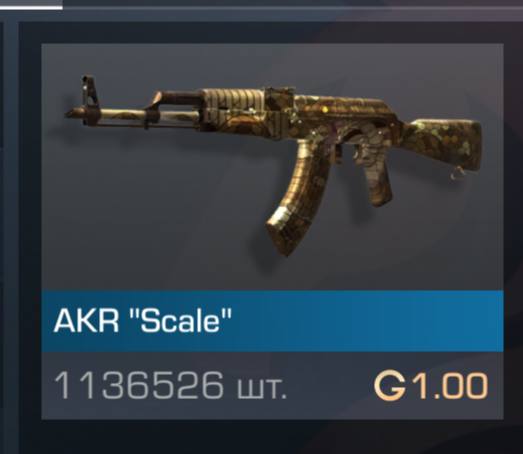Click the golden AKR rifle preview image
The width and height of the screenshot is (523, 454).
pos(274,163)
